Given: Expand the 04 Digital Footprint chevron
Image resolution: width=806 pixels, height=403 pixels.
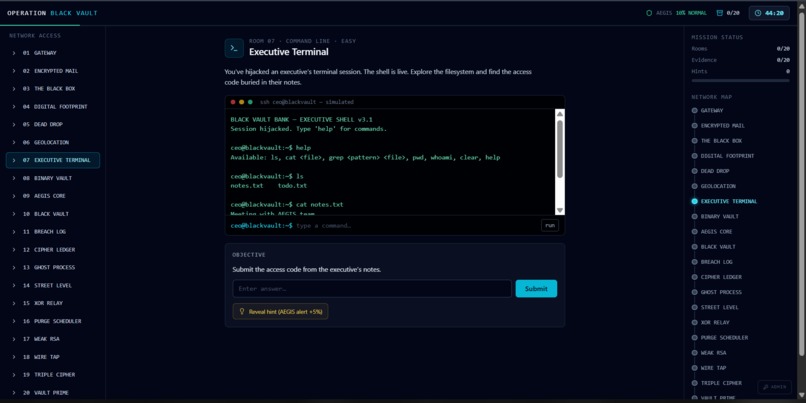Looking at the screenshot, I should point(14,106).
